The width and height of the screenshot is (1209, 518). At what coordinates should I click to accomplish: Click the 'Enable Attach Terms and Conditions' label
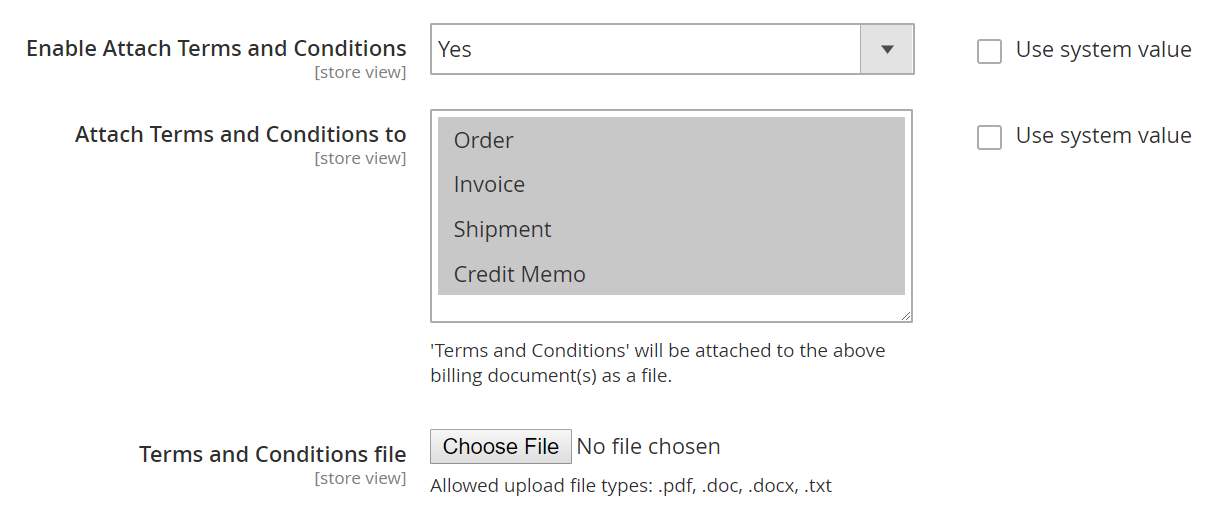coord(216,48)
